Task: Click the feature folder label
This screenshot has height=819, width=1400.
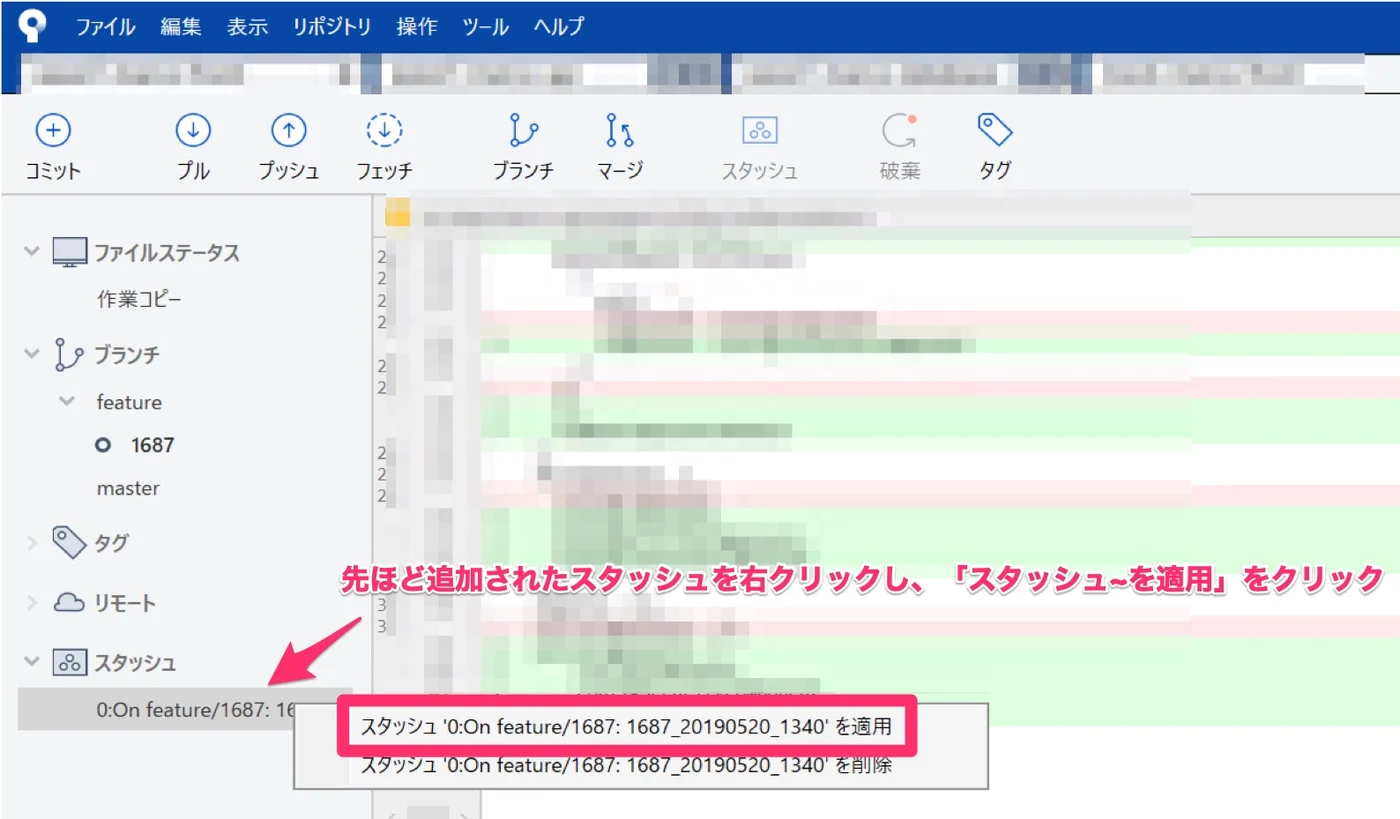Action: (129, 402)
